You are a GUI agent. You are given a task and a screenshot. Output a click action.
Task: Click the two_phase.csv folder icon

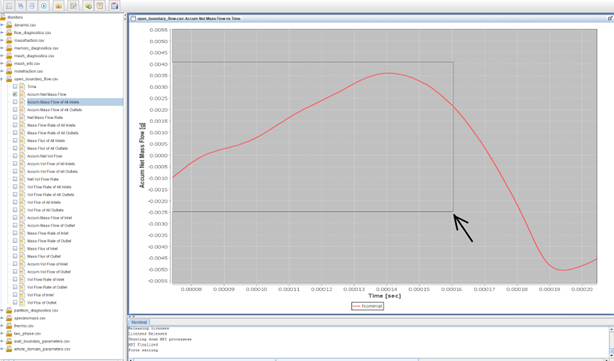(9, 334)
